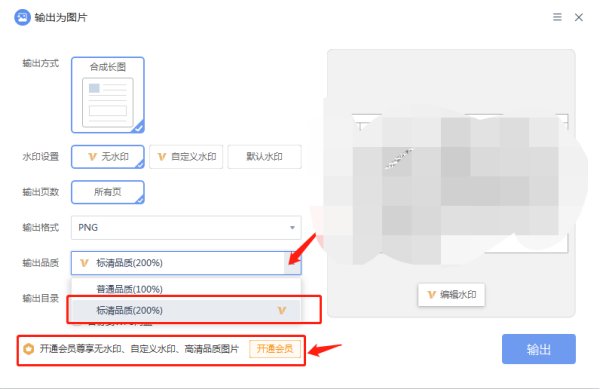Click the 编辑水印 button under preview
600x389 pixels.
452,295
